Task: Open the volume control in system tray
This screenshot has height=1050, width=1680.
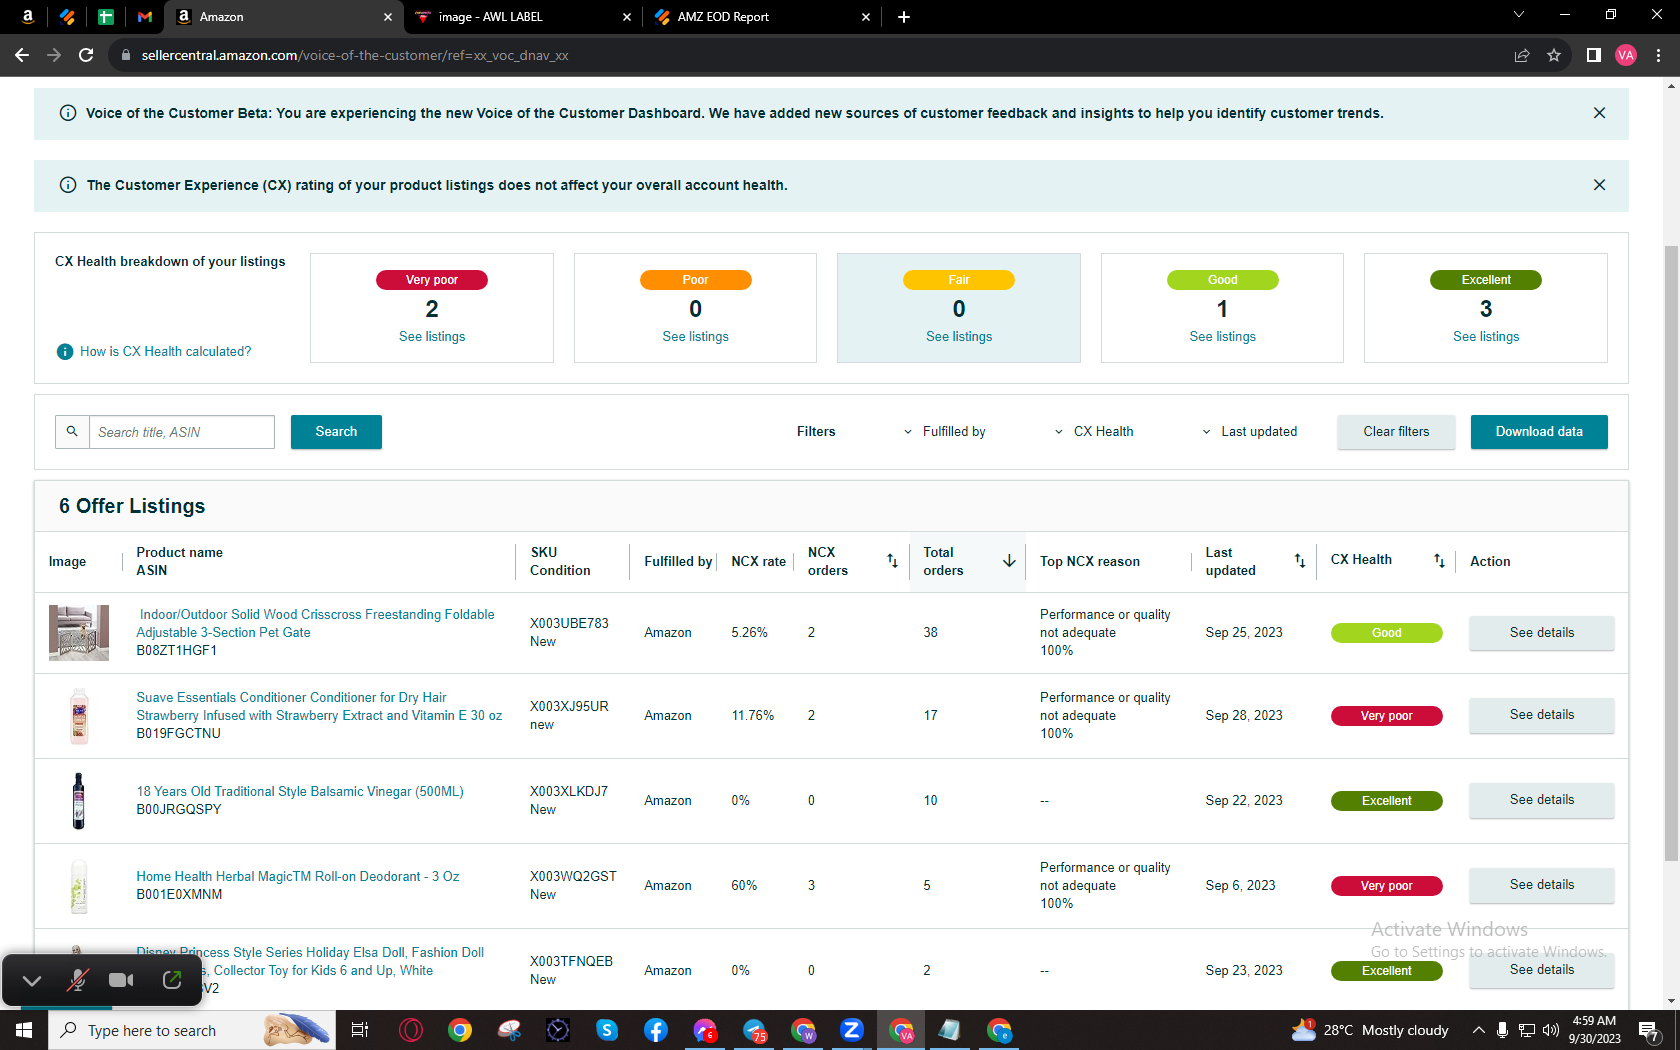Action: click(x=1551, y=1030)
